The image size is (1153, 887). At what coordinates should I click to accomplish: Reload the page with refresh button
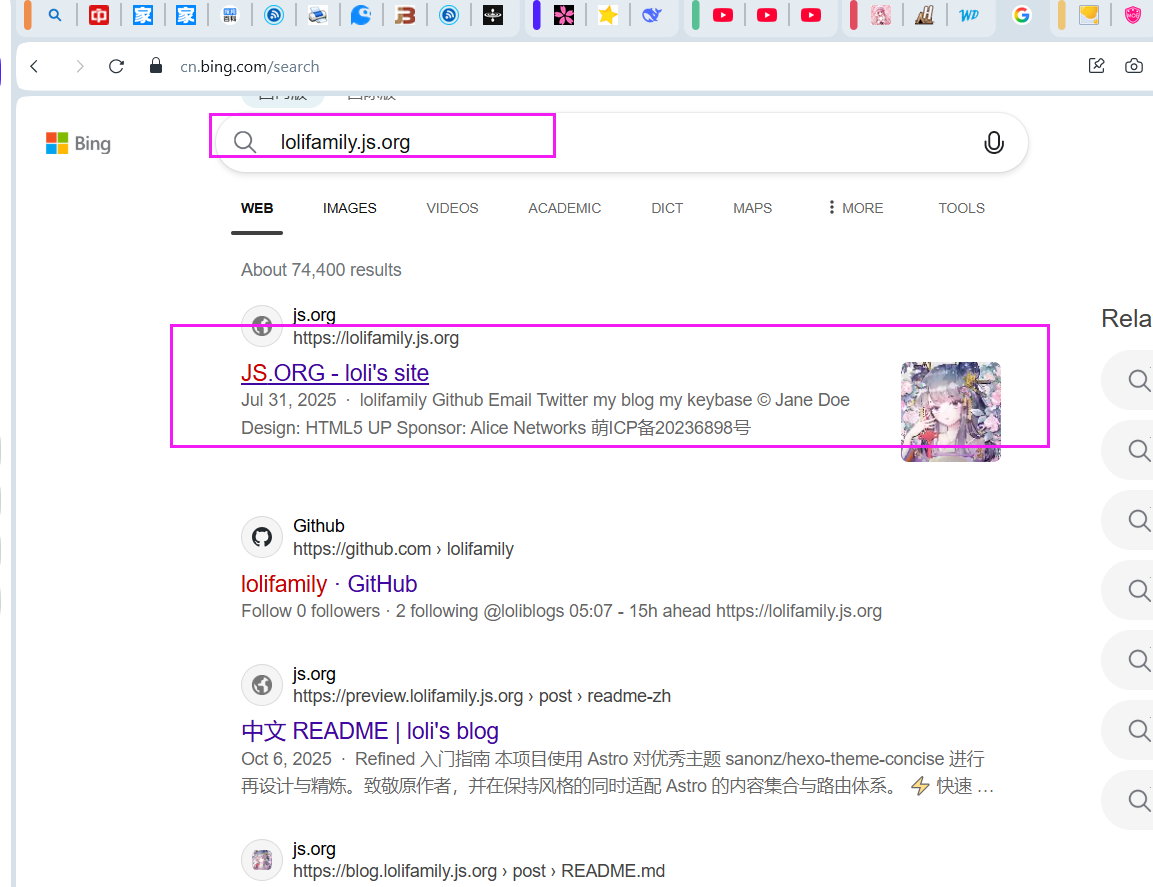[116, 66]
